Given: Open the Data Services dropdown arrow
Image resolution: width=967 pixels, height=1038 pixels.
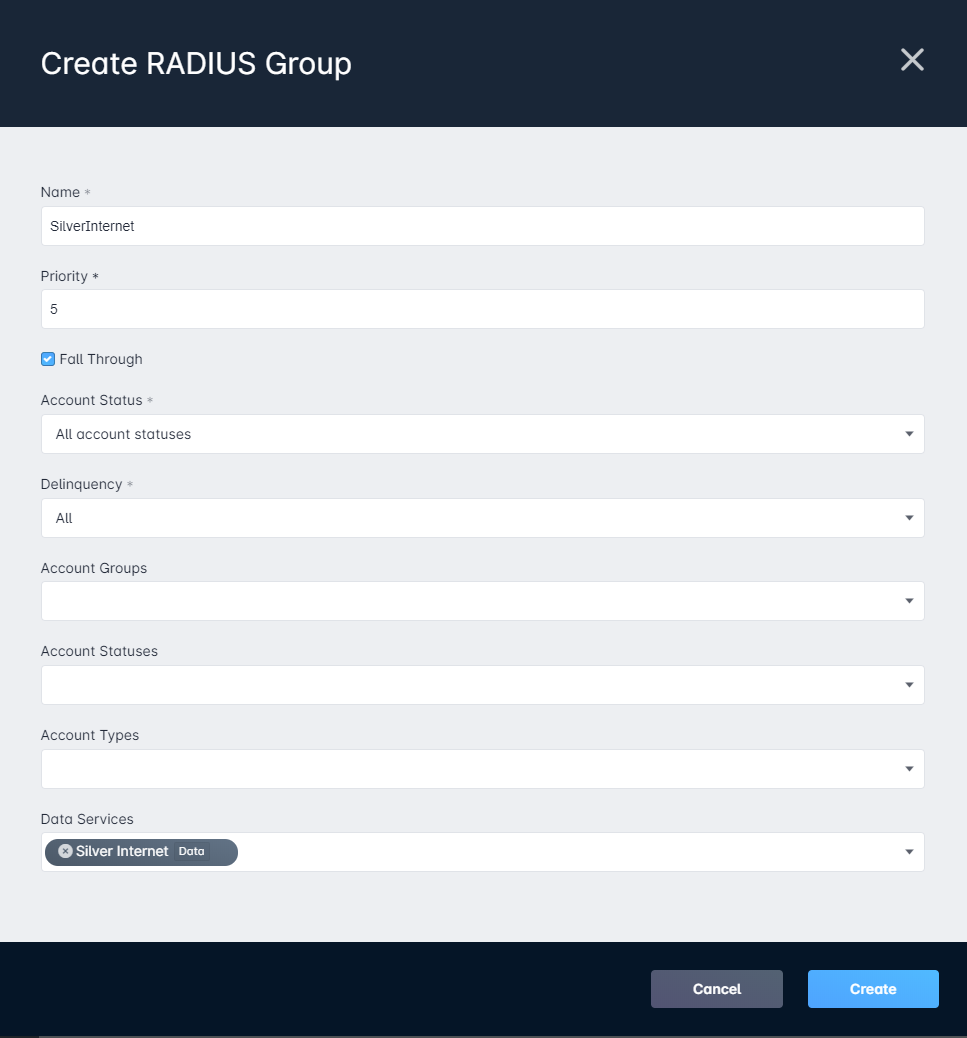Looking at the screenshot, I should [x=909, y=852].
